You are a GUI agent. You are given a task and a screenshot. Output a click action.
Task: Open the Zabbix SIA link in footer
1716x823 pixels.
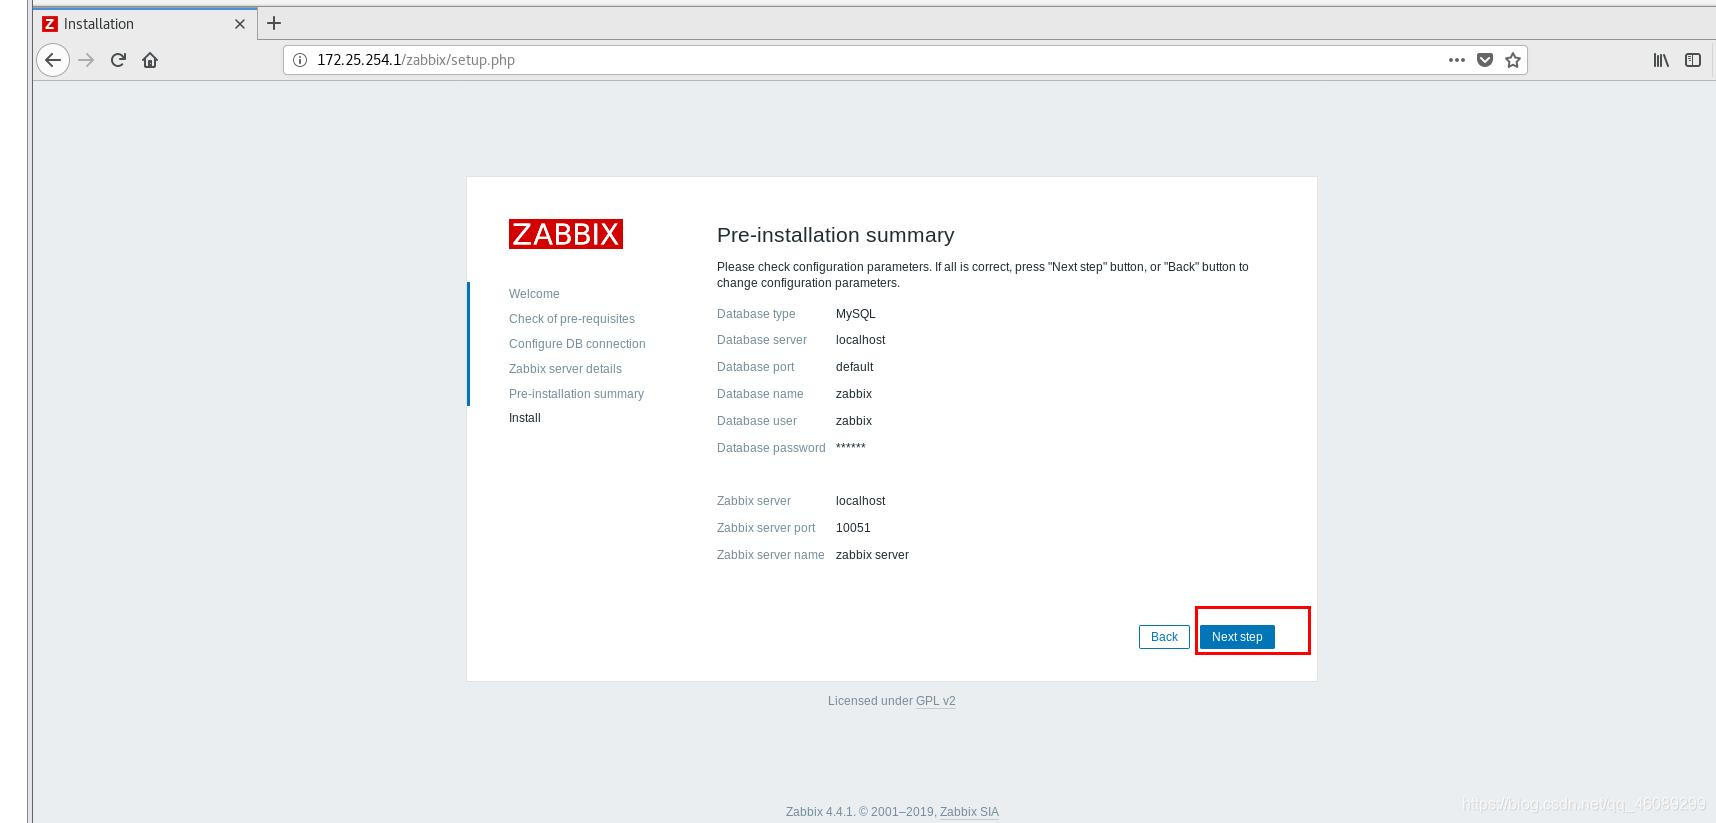[x=969, y=812]
